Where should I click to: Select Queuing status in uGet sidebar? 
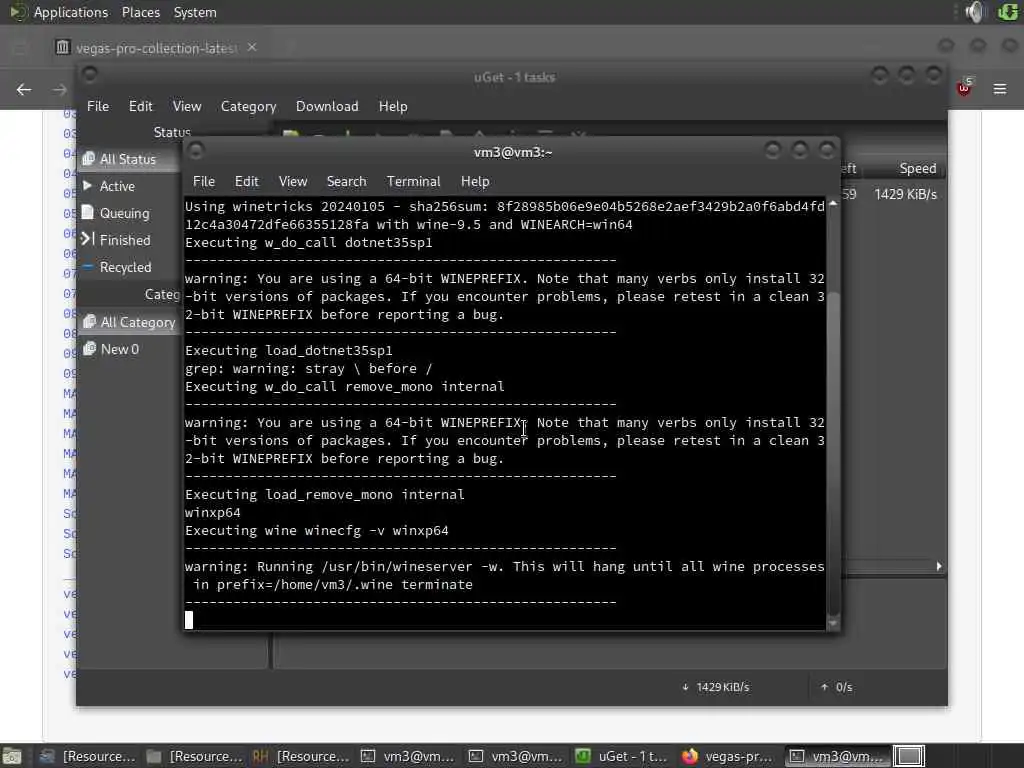[124, 214]
